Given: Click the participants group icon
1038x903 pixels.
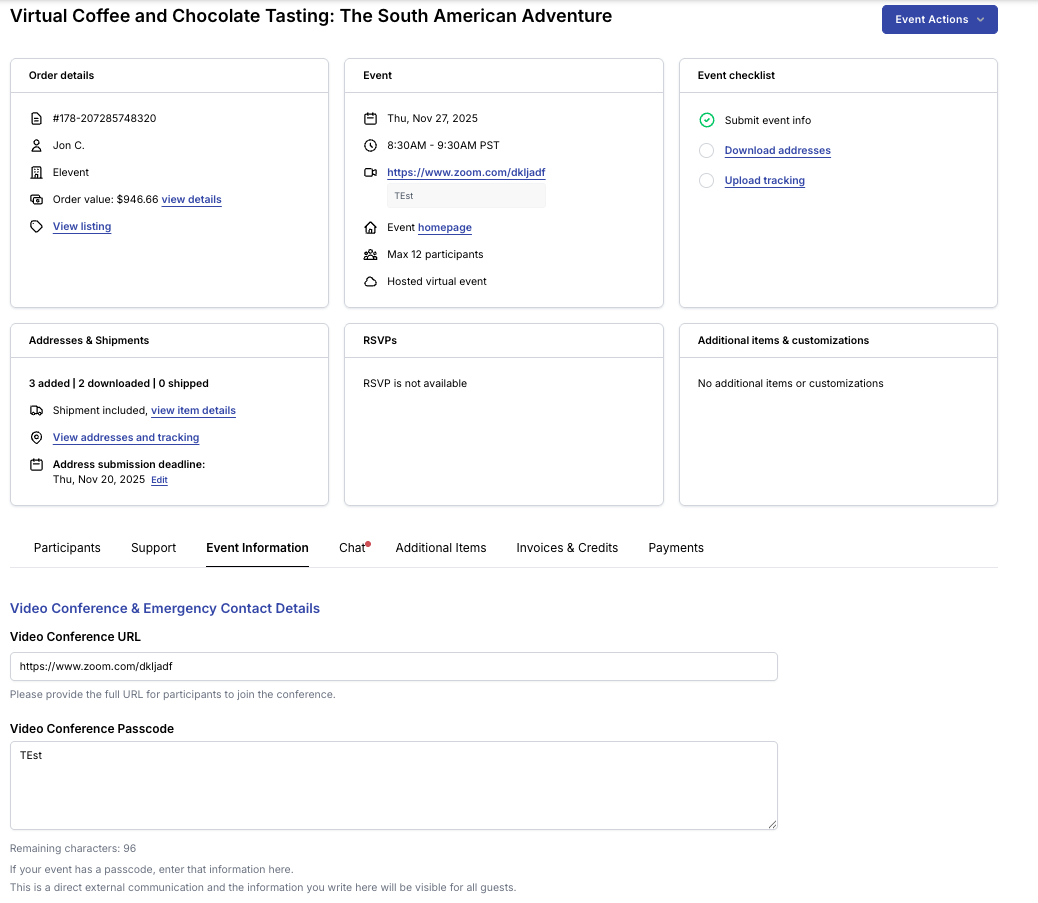Looking at the screenshot, I should point(370,254).
